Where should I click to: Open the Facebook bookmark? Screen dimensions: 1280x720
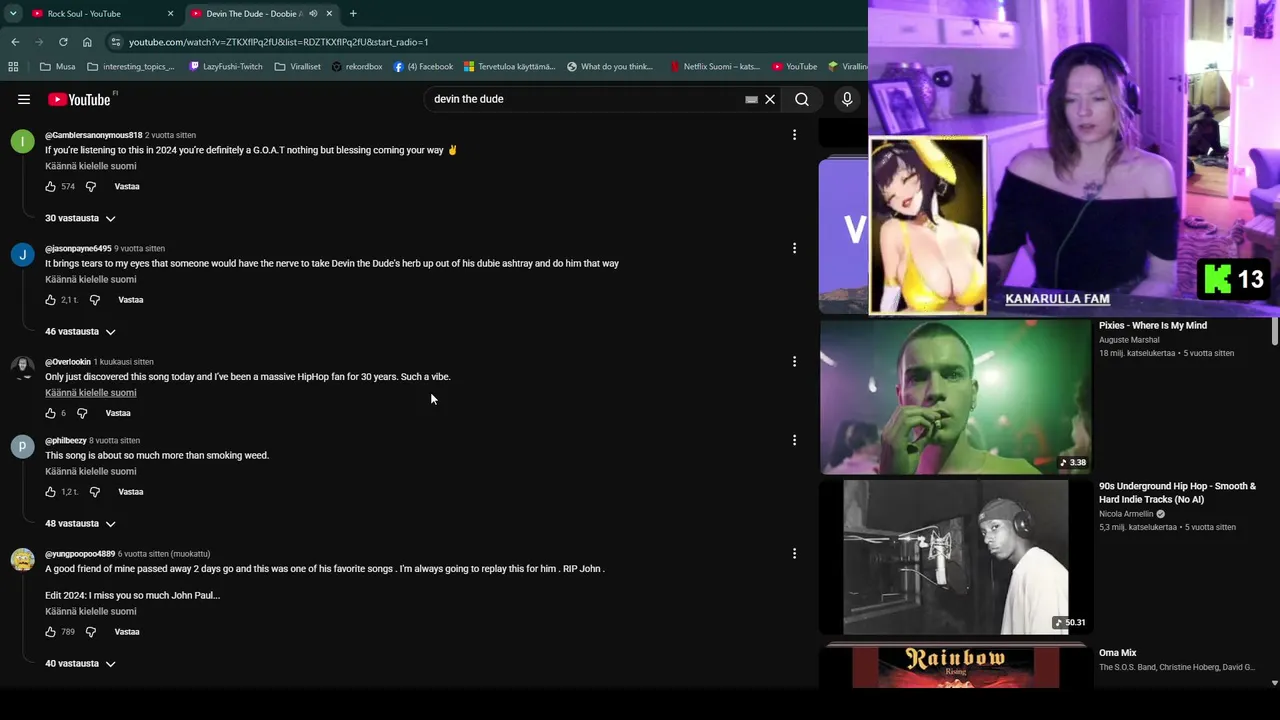(x=423, y=67)
